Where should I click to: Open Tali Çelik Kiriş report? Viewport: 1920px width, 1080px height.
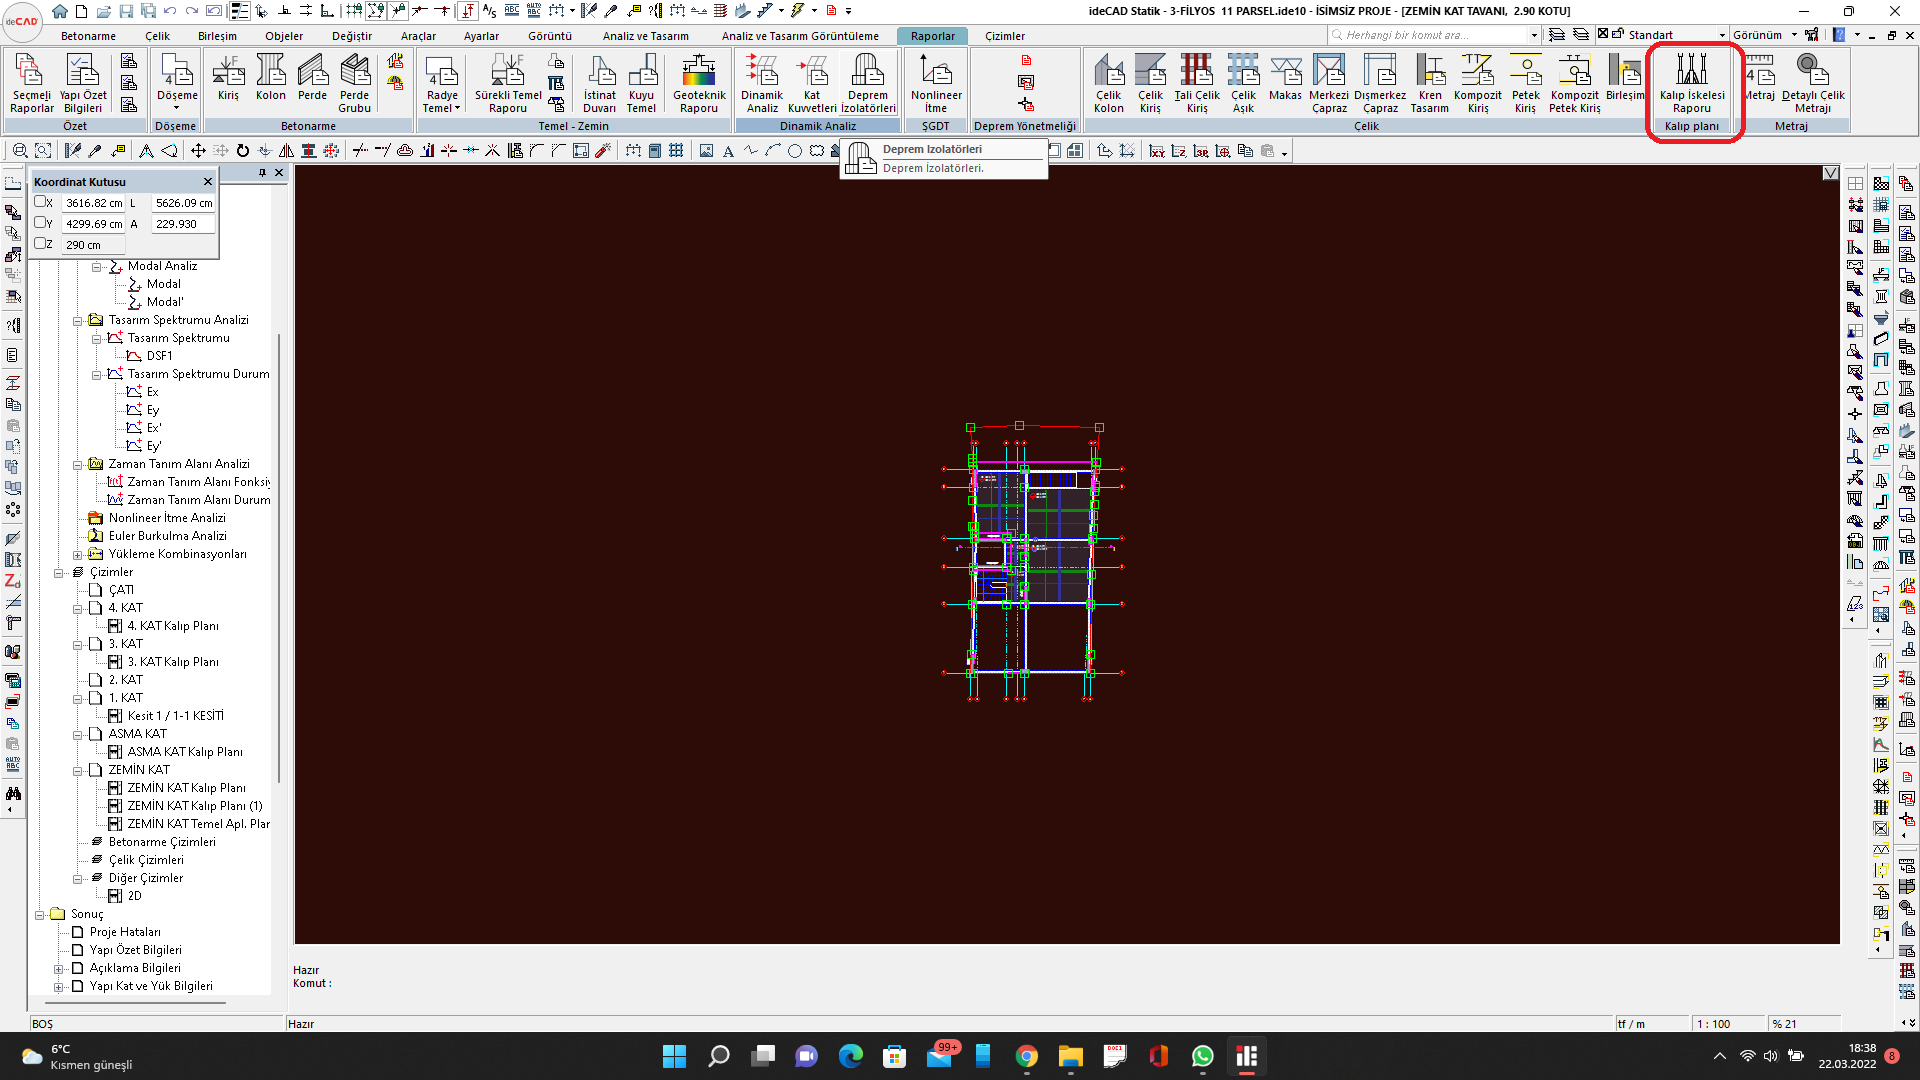[x=1197, y=83]
